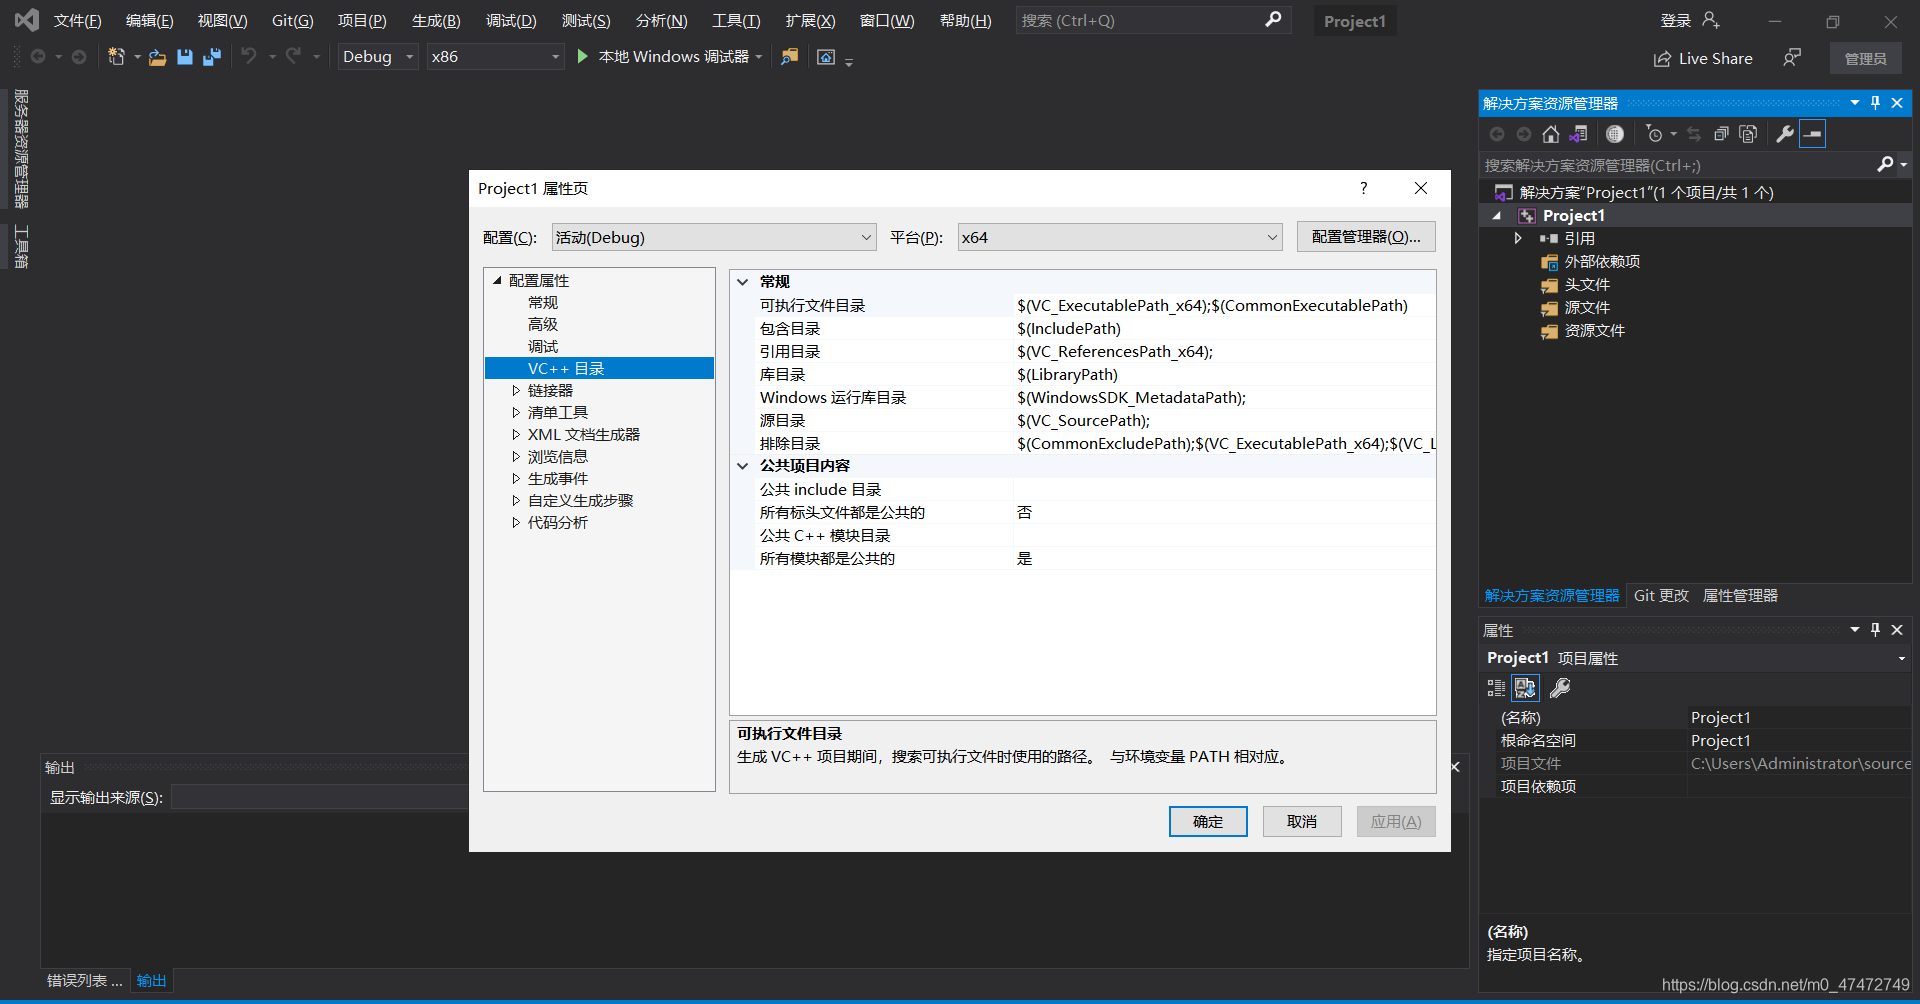The image size is (1920, 1004).
Task: Click the 配置管理器(O)... button
Action: (1366, 236)
